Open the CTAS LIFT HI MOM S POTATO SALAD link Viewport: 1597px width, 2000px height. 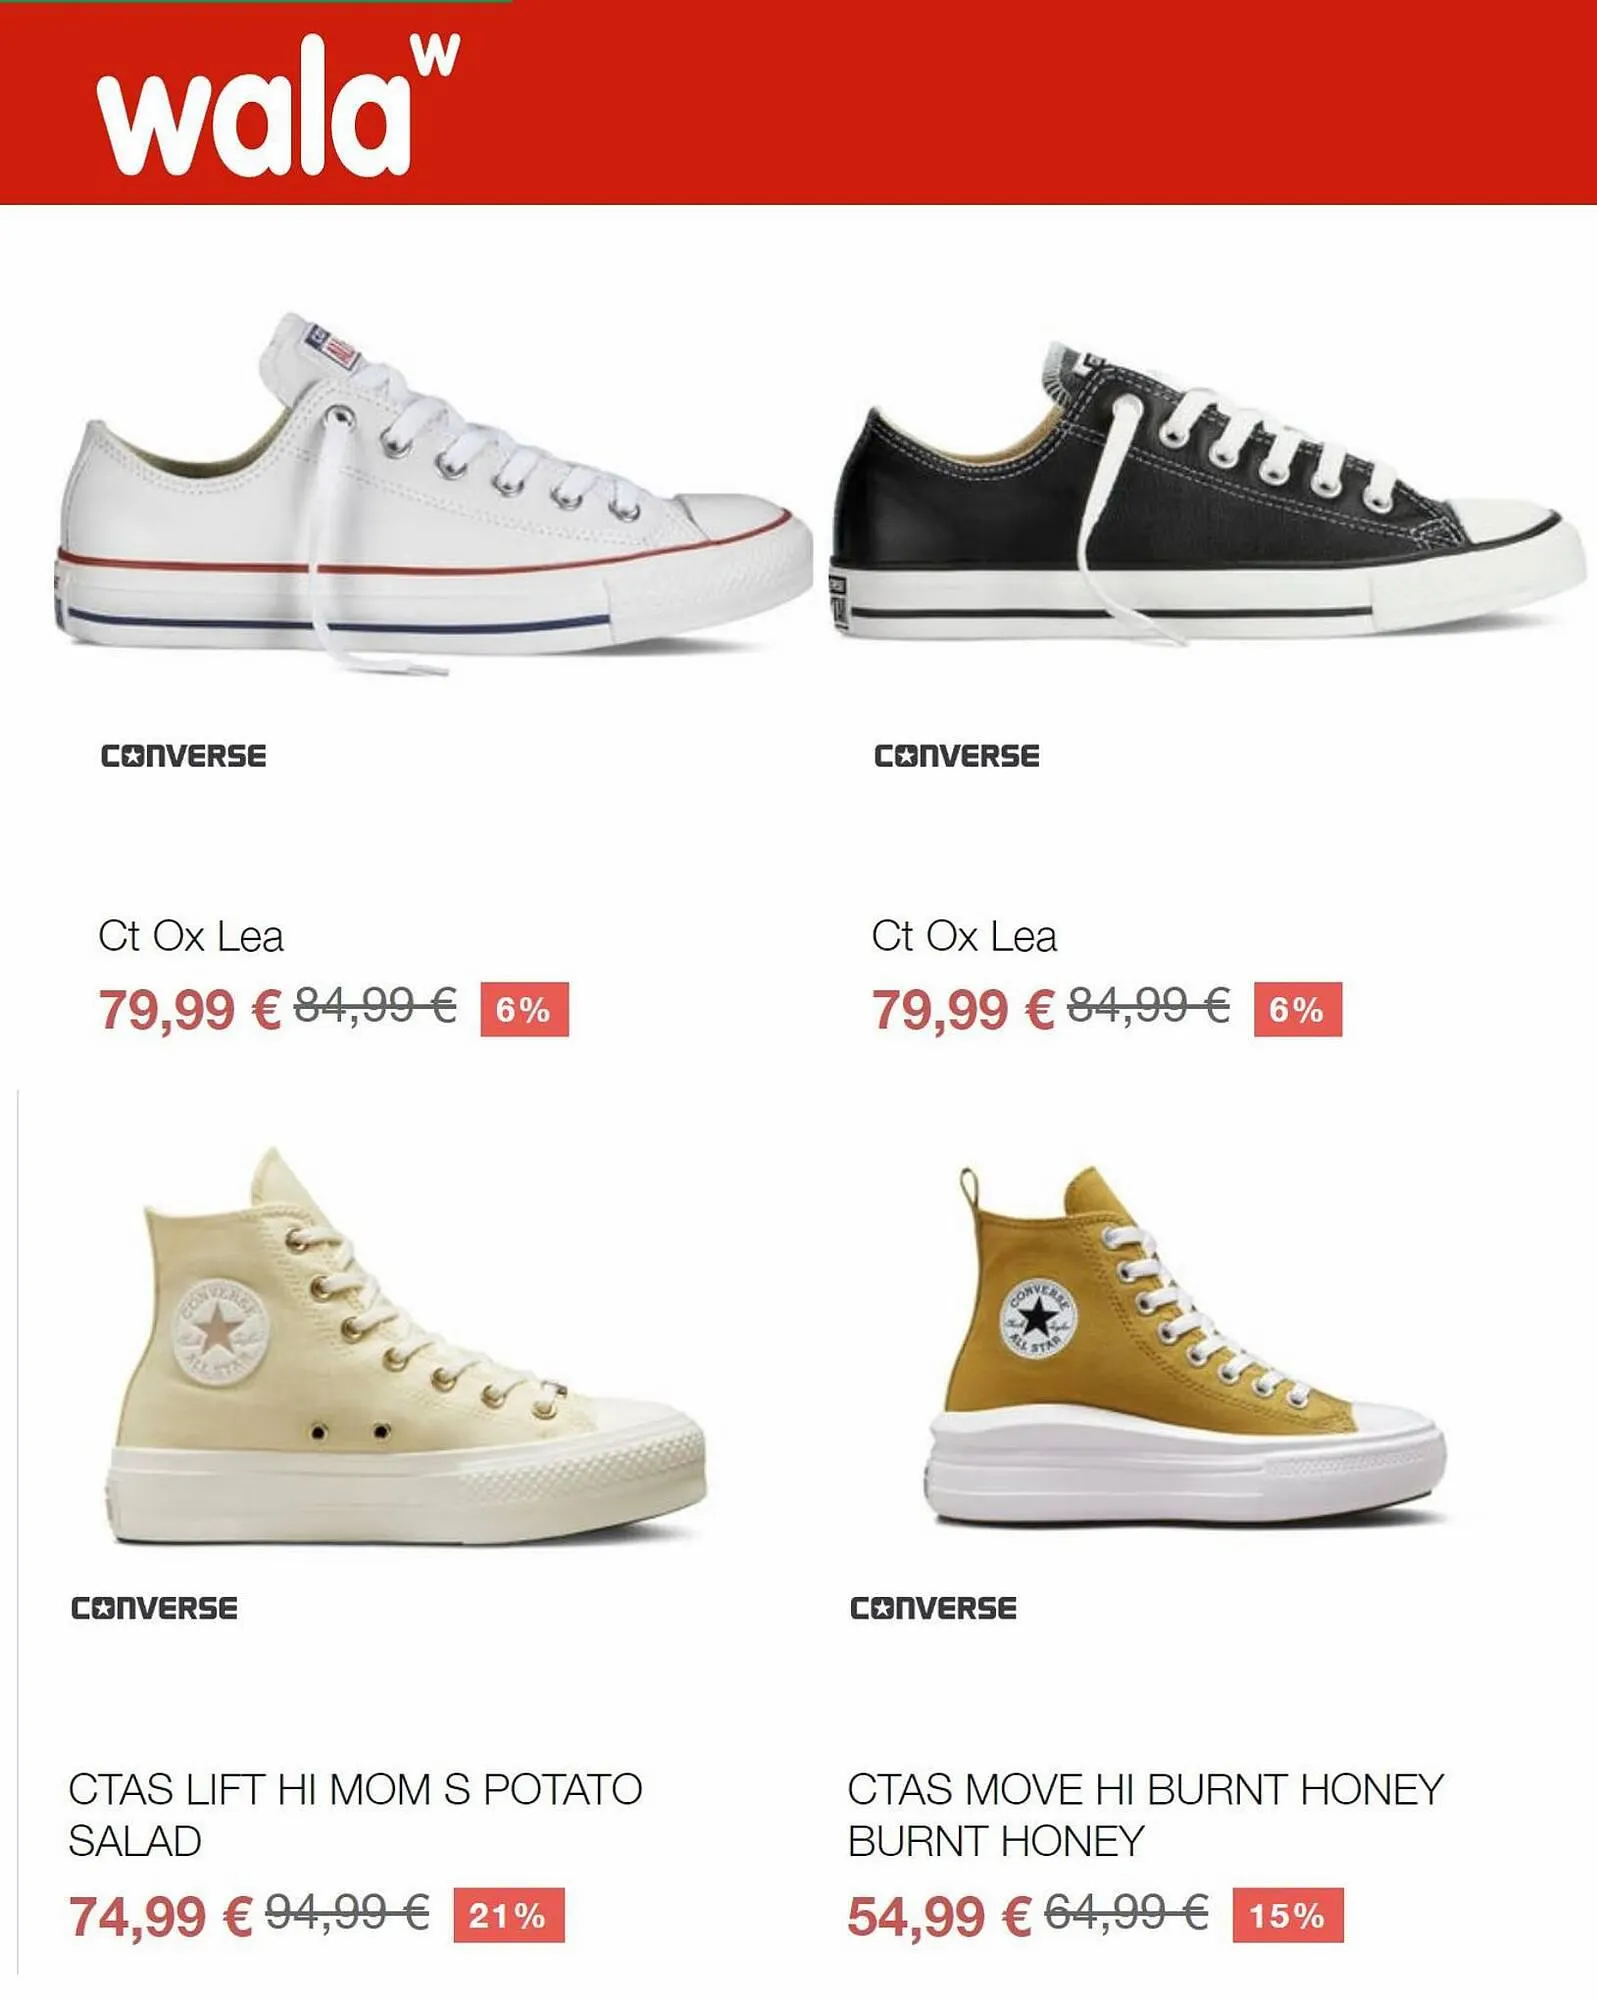pos(355,1815)
